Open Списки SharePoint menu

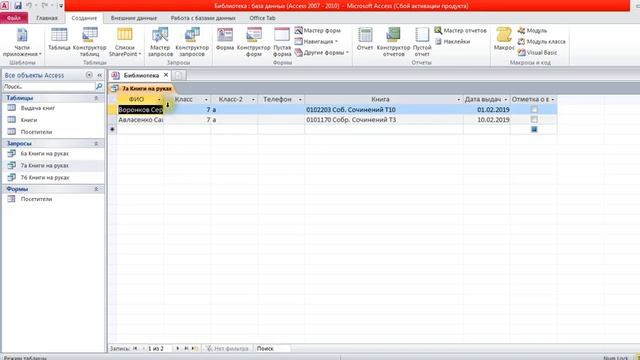click(124, 42)
